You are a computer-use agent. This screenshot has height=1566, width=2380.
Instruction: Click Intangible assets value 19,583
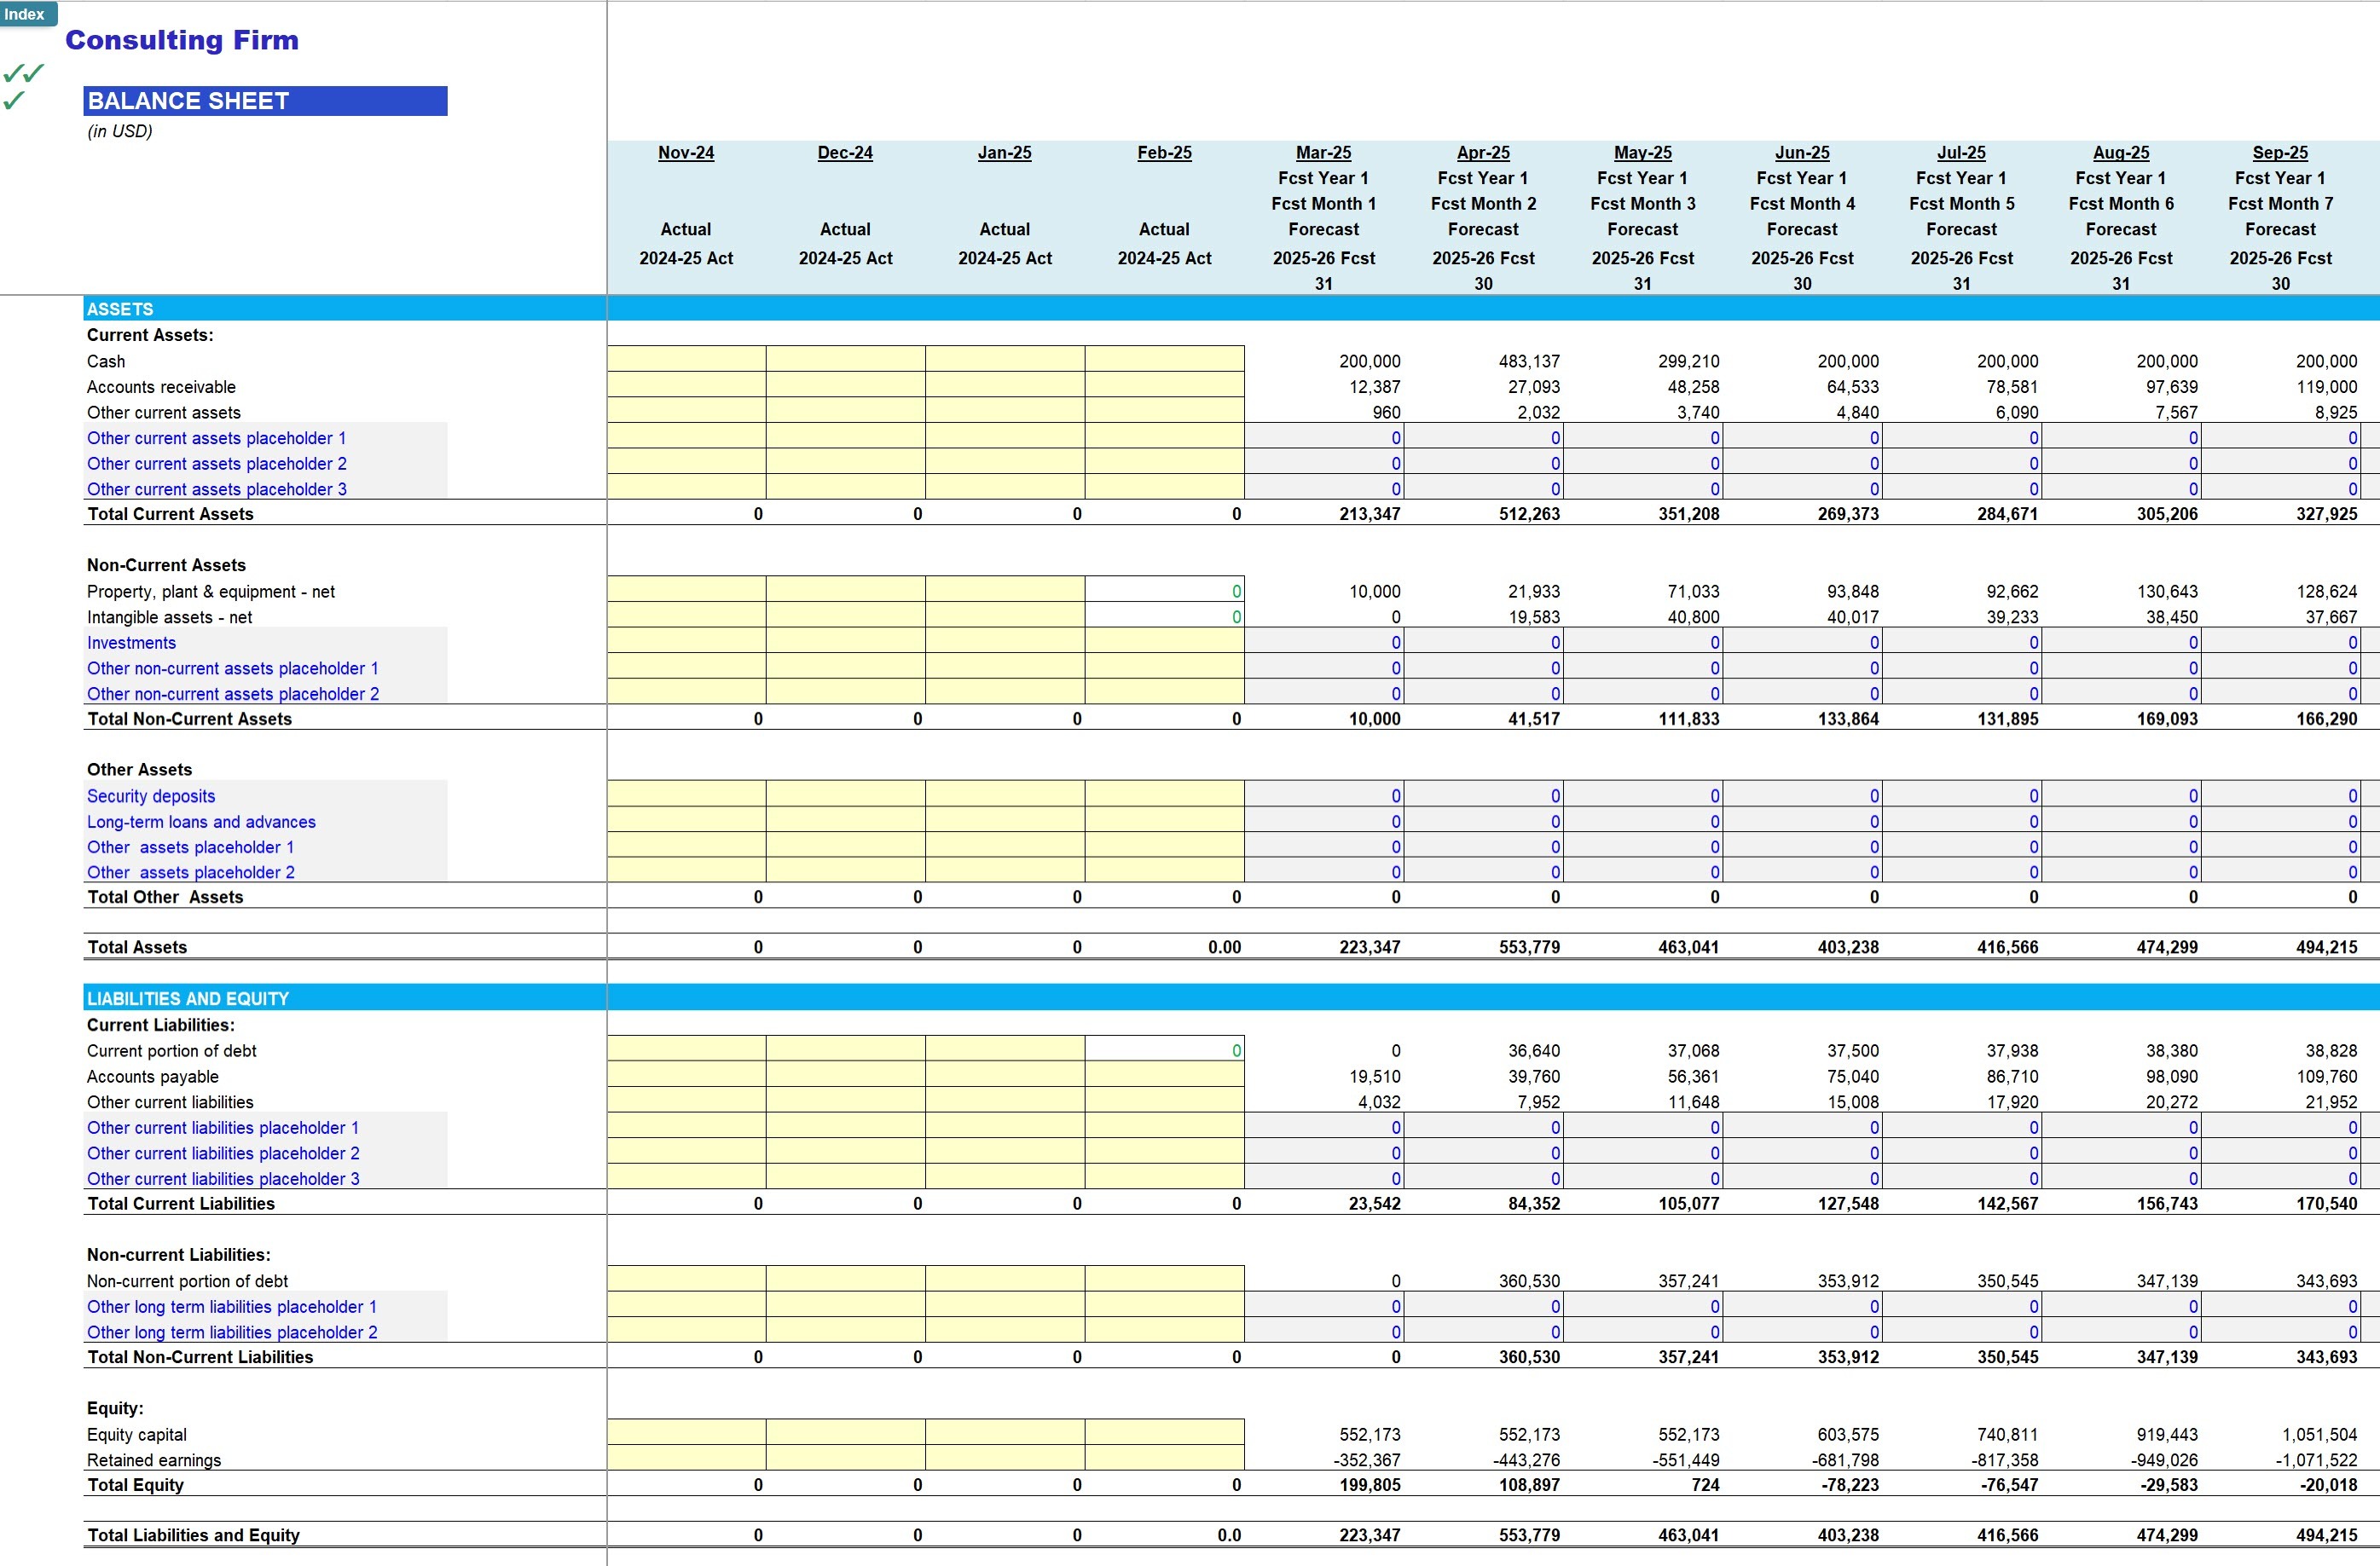point(1534,617)
